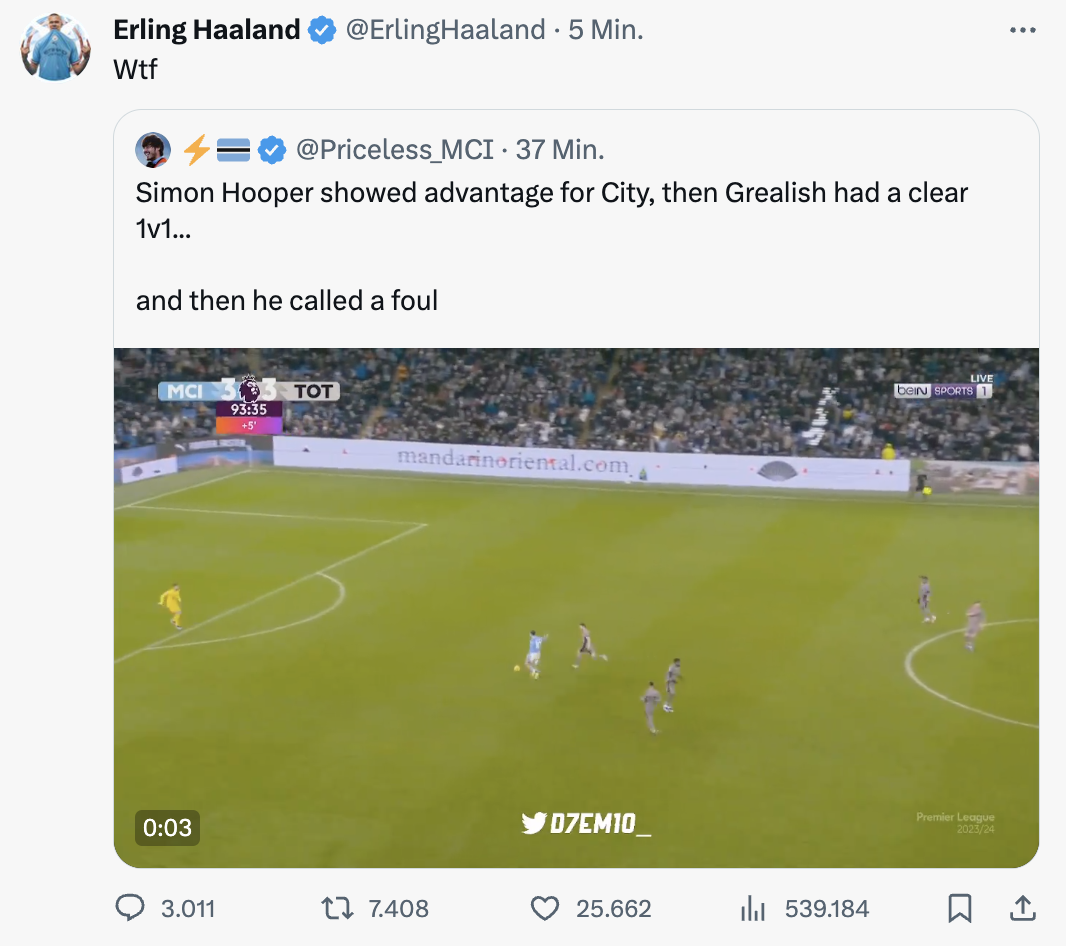
Task: Open the three-dot more options menu
Action: [x=1022, y=31]
